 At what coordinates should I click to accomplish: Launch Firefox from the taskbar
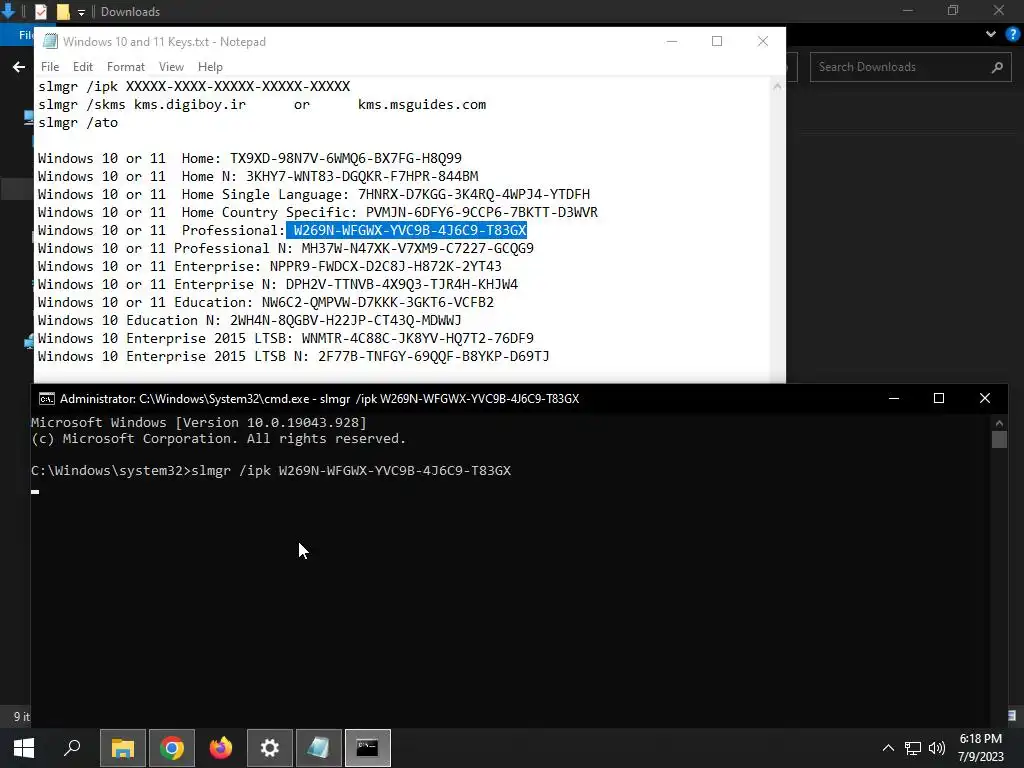[221, 748]
